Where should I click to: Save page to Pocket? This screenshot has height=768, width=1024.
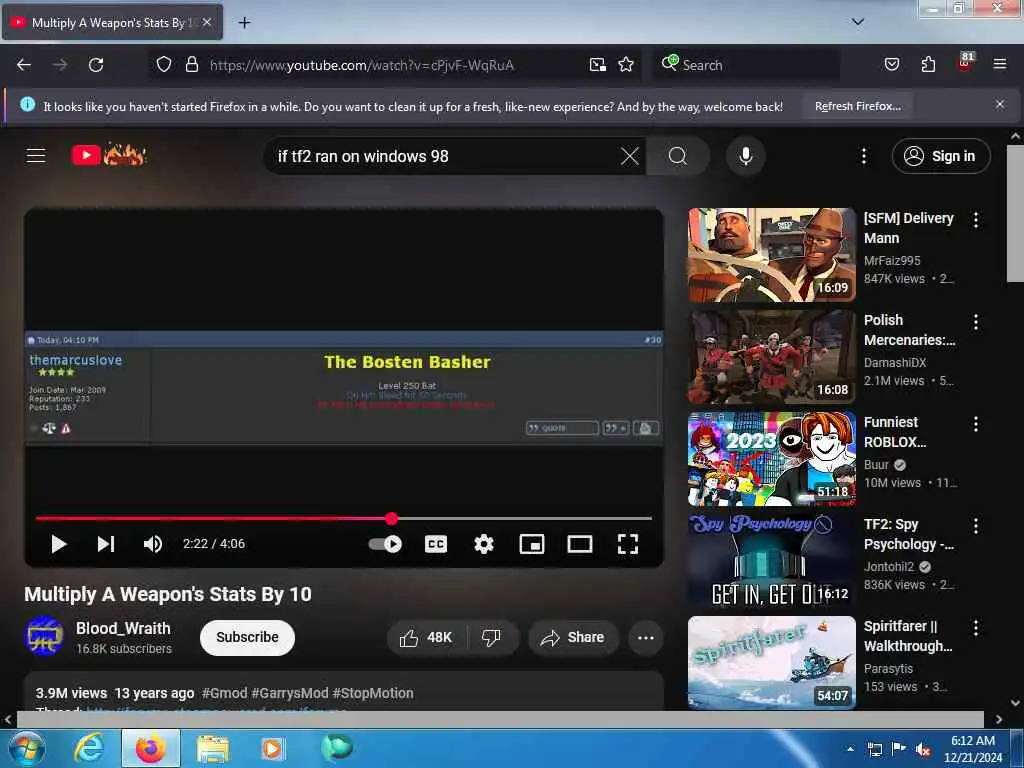pos(891,65)
